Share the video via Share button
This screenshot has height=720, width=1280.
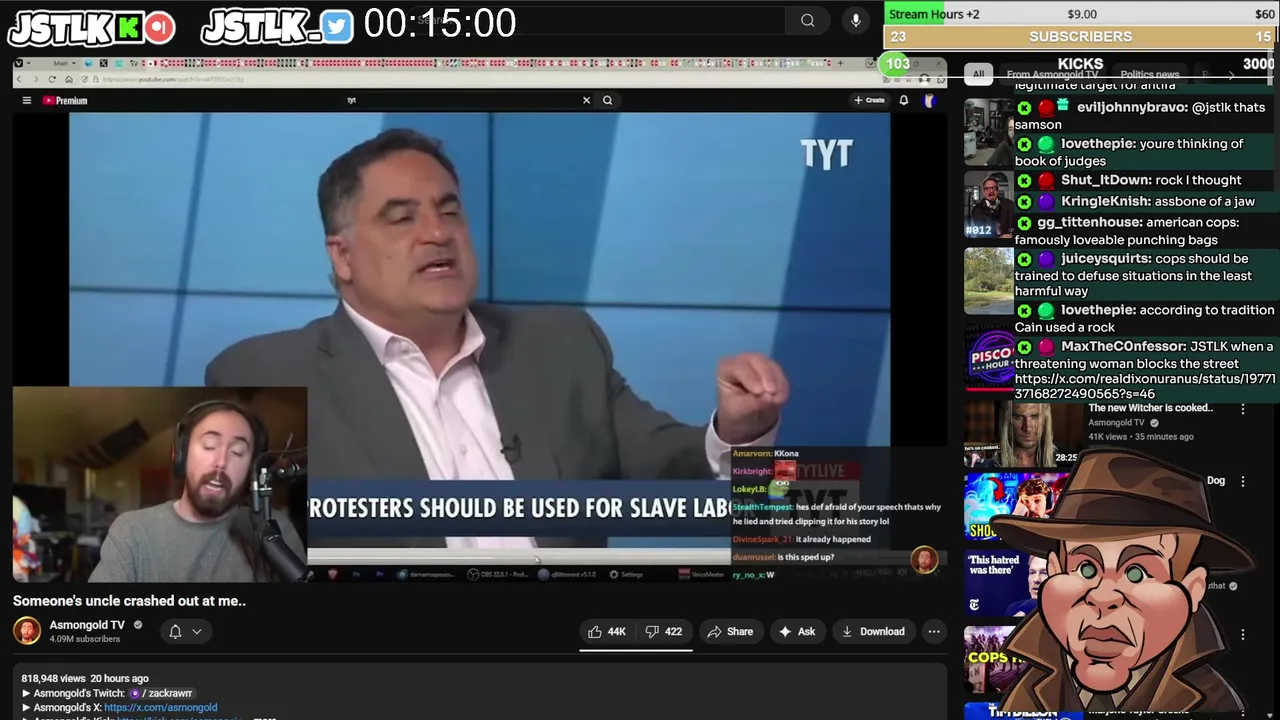click(730, 631)
